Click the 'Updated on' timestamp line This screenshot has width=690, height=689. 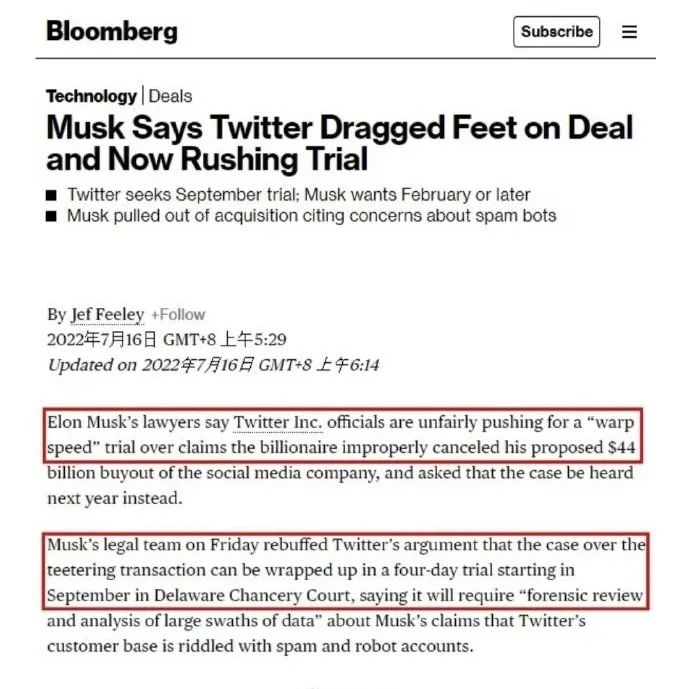click(x=213, y=365)
